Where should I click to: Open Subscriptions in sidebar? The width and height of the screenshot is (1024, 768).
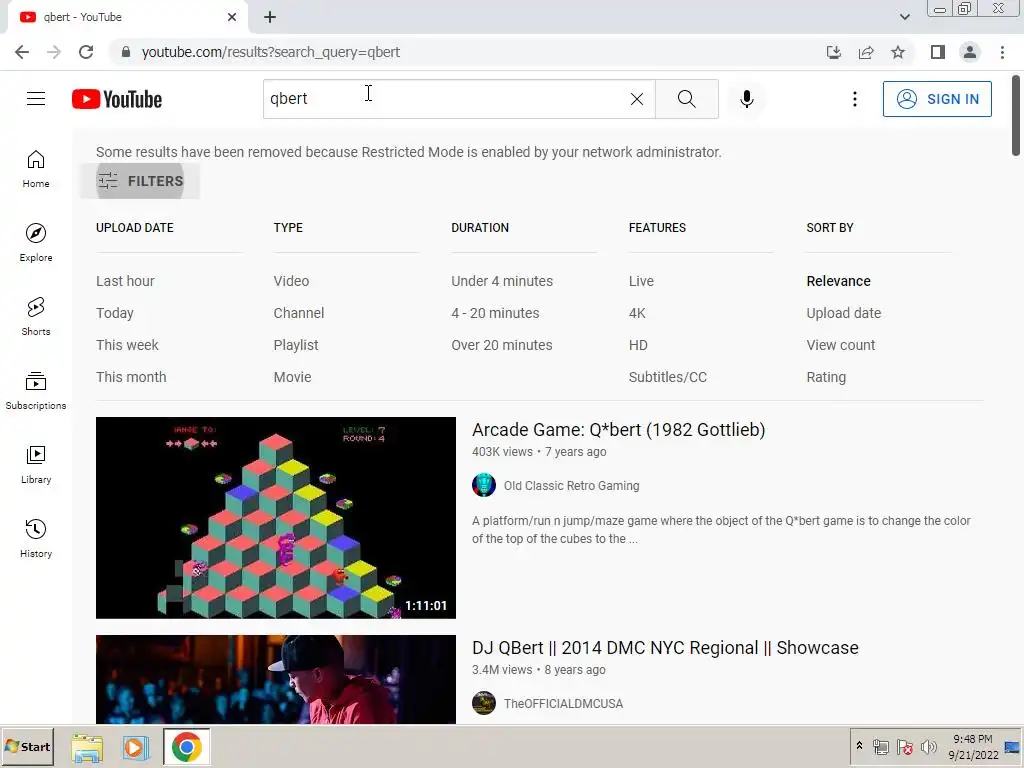coord(36,390)
